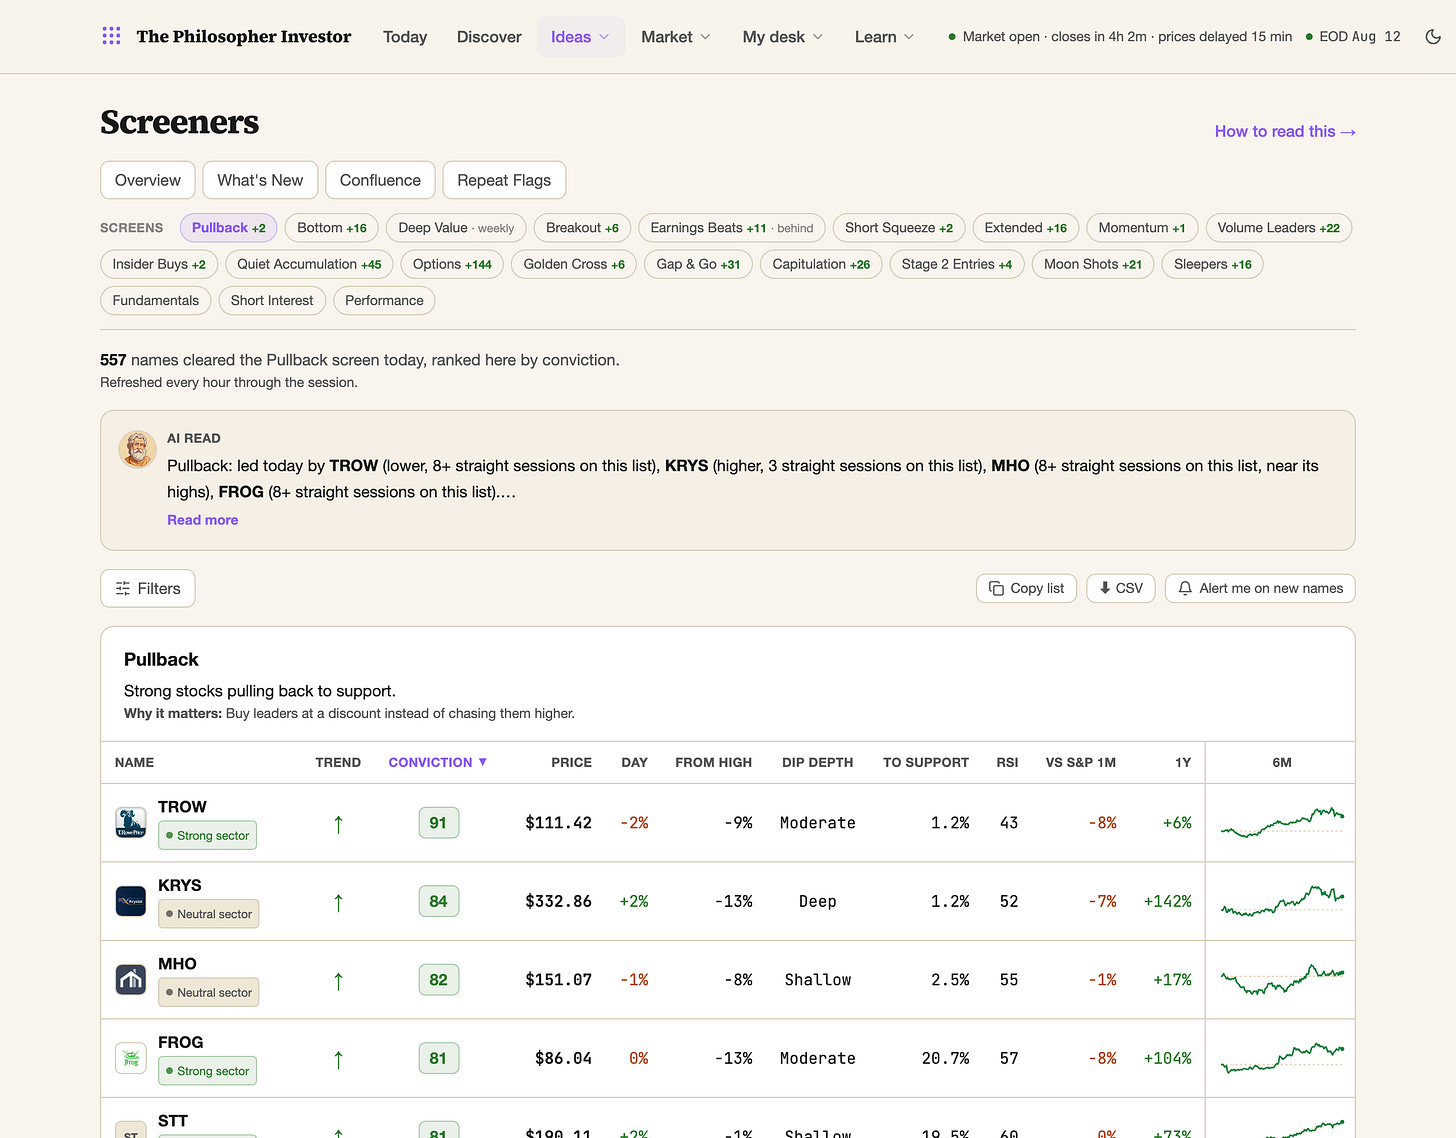Select Moon Shots +21 chip

pyautogui.click(x=1093, y=264)
